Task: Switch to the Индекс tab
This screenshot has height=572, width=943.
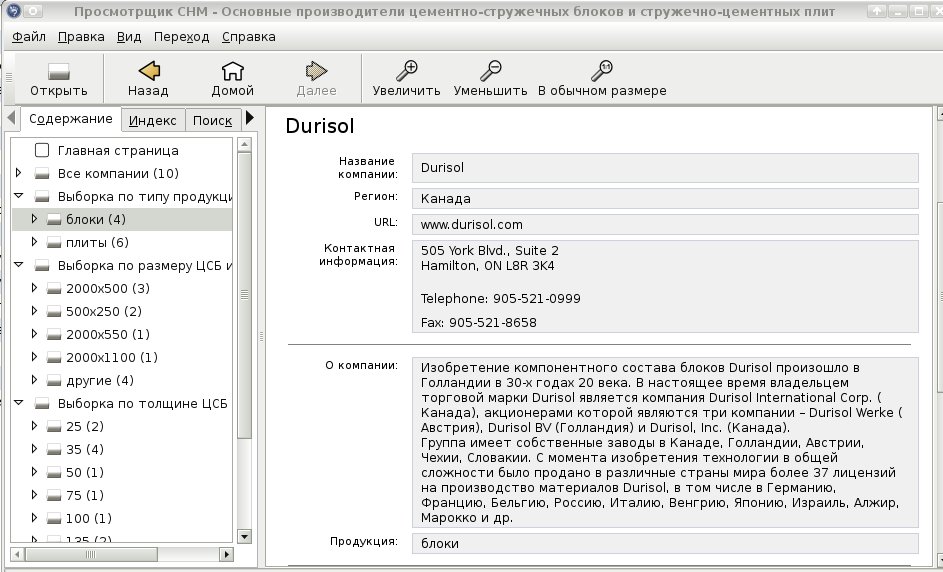Action: coord(153,120)
